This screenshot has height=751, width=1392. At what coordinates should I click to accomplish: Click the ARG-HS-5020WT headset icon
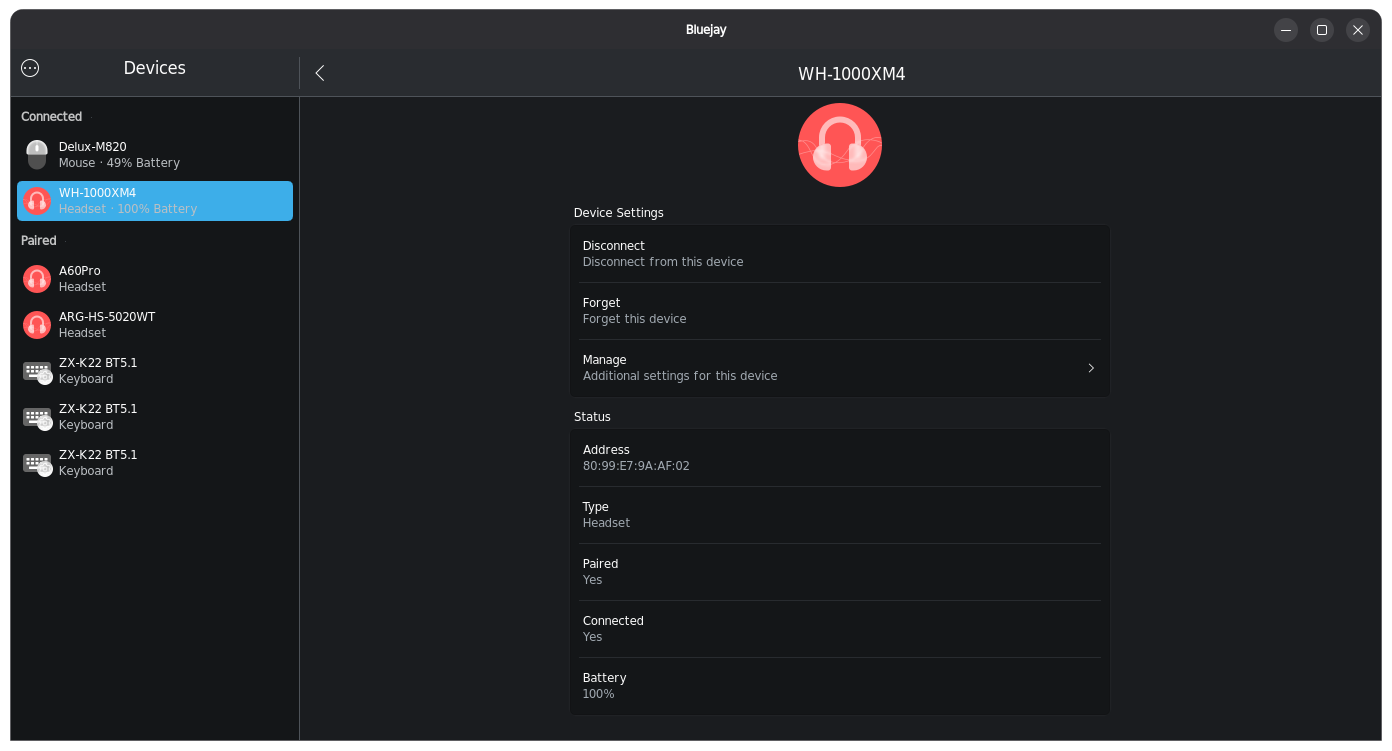[37, 325]
